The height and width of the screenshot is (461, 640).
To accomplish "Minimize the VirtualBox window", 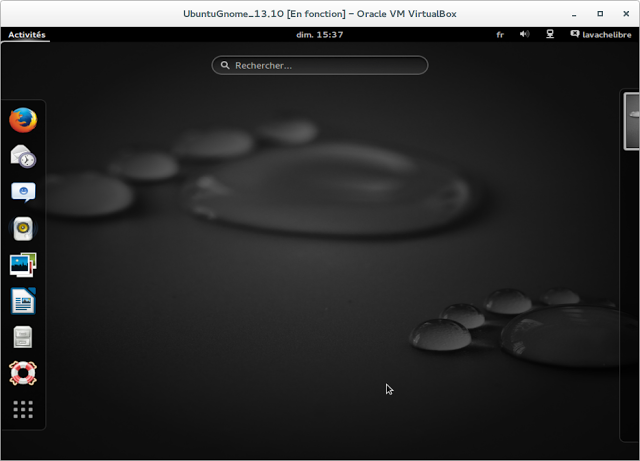I will (574, 14).
